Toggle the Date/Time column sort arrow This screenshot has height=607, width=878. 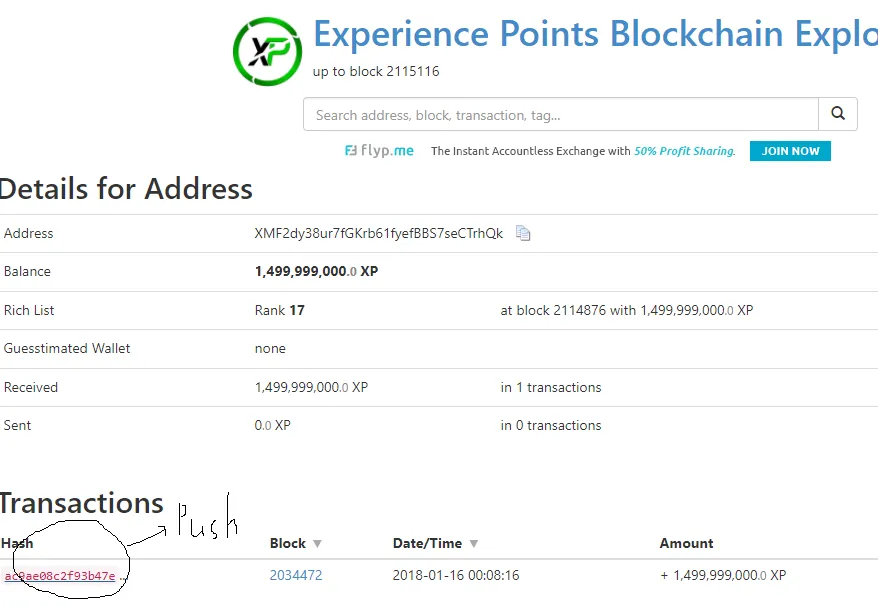point(474,544)
